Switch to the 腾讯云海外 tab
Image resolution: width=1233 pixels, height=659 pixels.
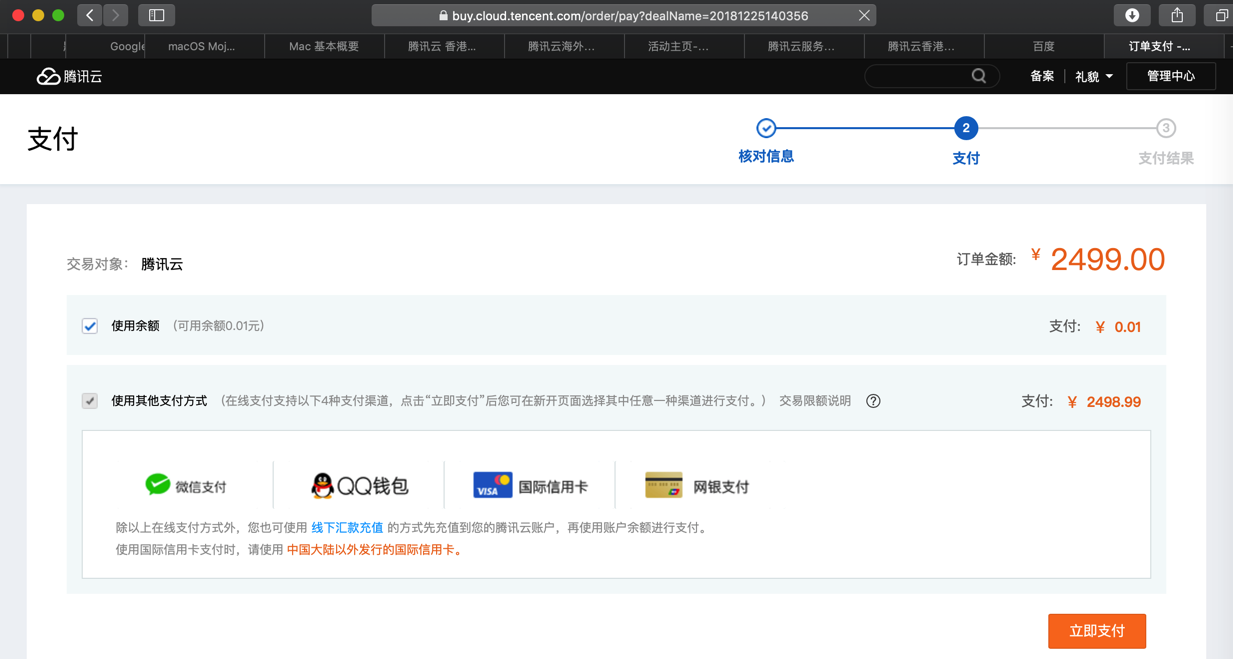pyautogui.click(x=563, y=46)
